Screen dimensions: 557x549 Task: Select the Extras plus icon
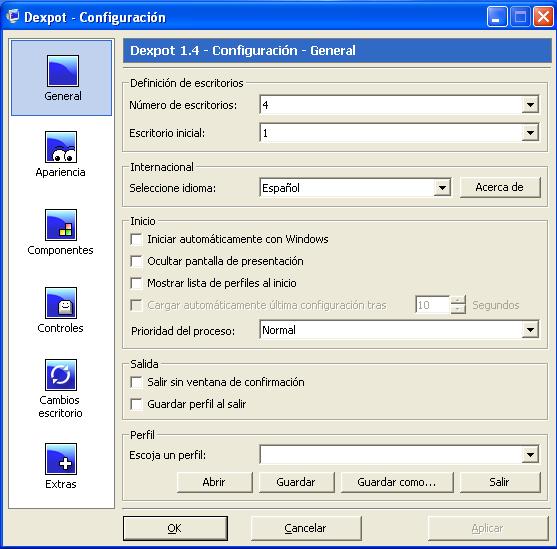pos(61,459)
